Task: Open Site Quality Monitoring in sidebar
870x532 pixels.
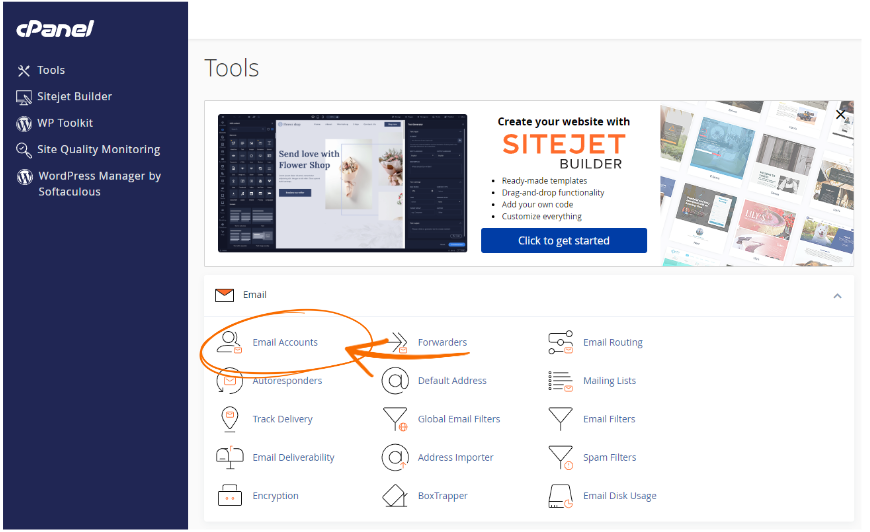Action: point(99,150)
